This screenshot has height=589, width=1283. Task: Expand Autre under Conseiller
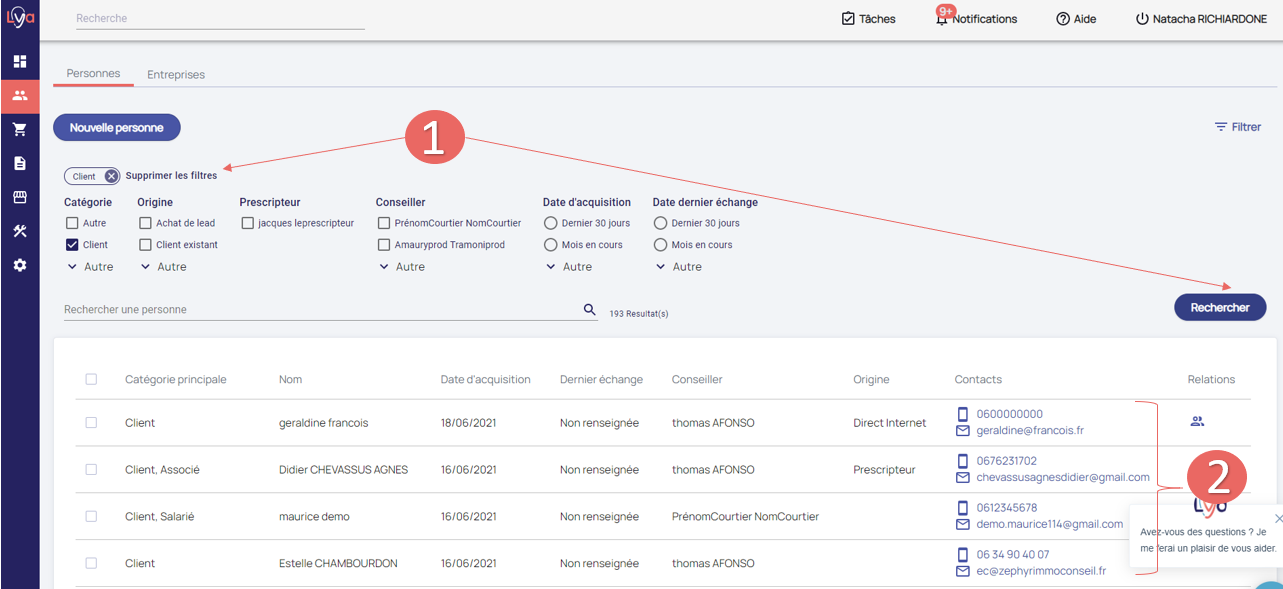point(401,267)
